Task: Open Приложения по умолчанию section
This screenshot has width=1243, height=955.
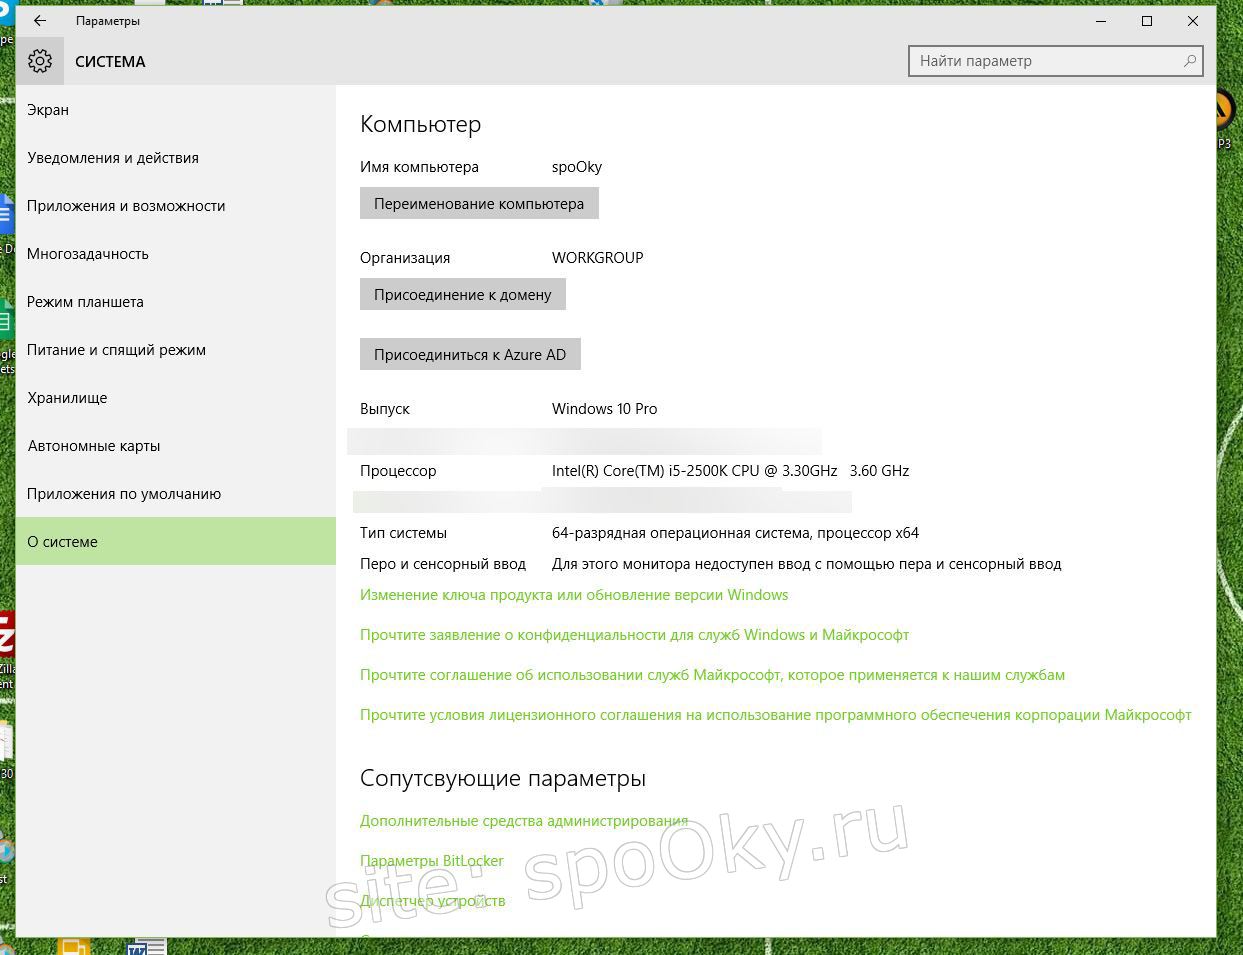Action: (176, 494)
